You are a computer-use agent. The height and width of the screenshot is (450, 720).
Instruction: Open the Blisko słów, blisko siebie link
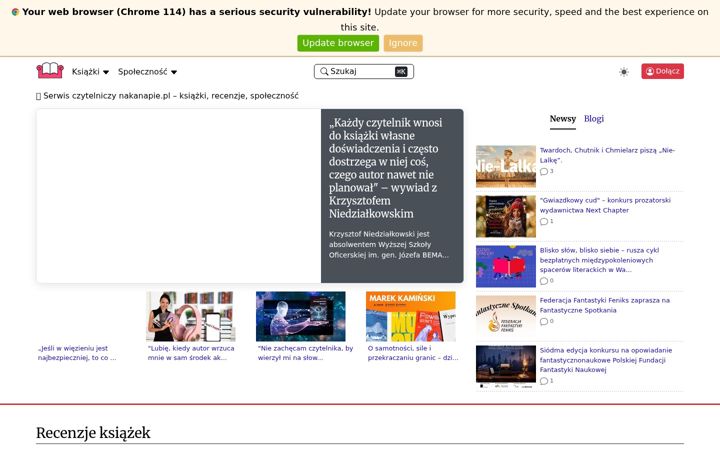(x=599, y=260)
